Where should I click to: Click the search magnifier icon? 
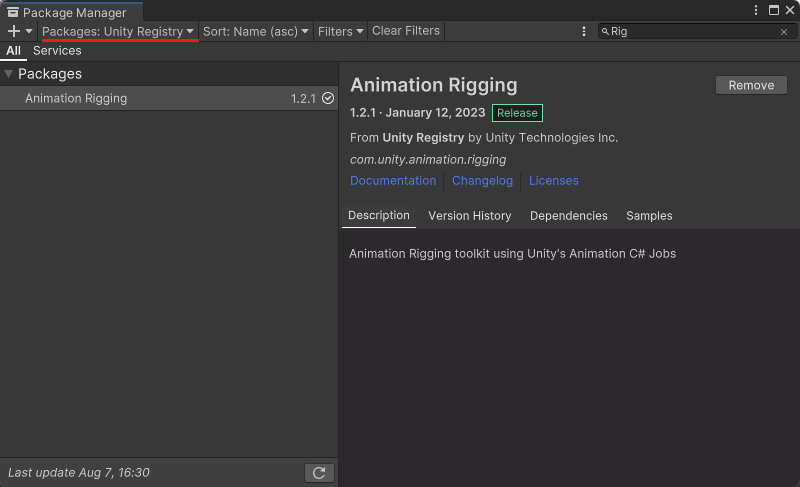coord(605,32)
